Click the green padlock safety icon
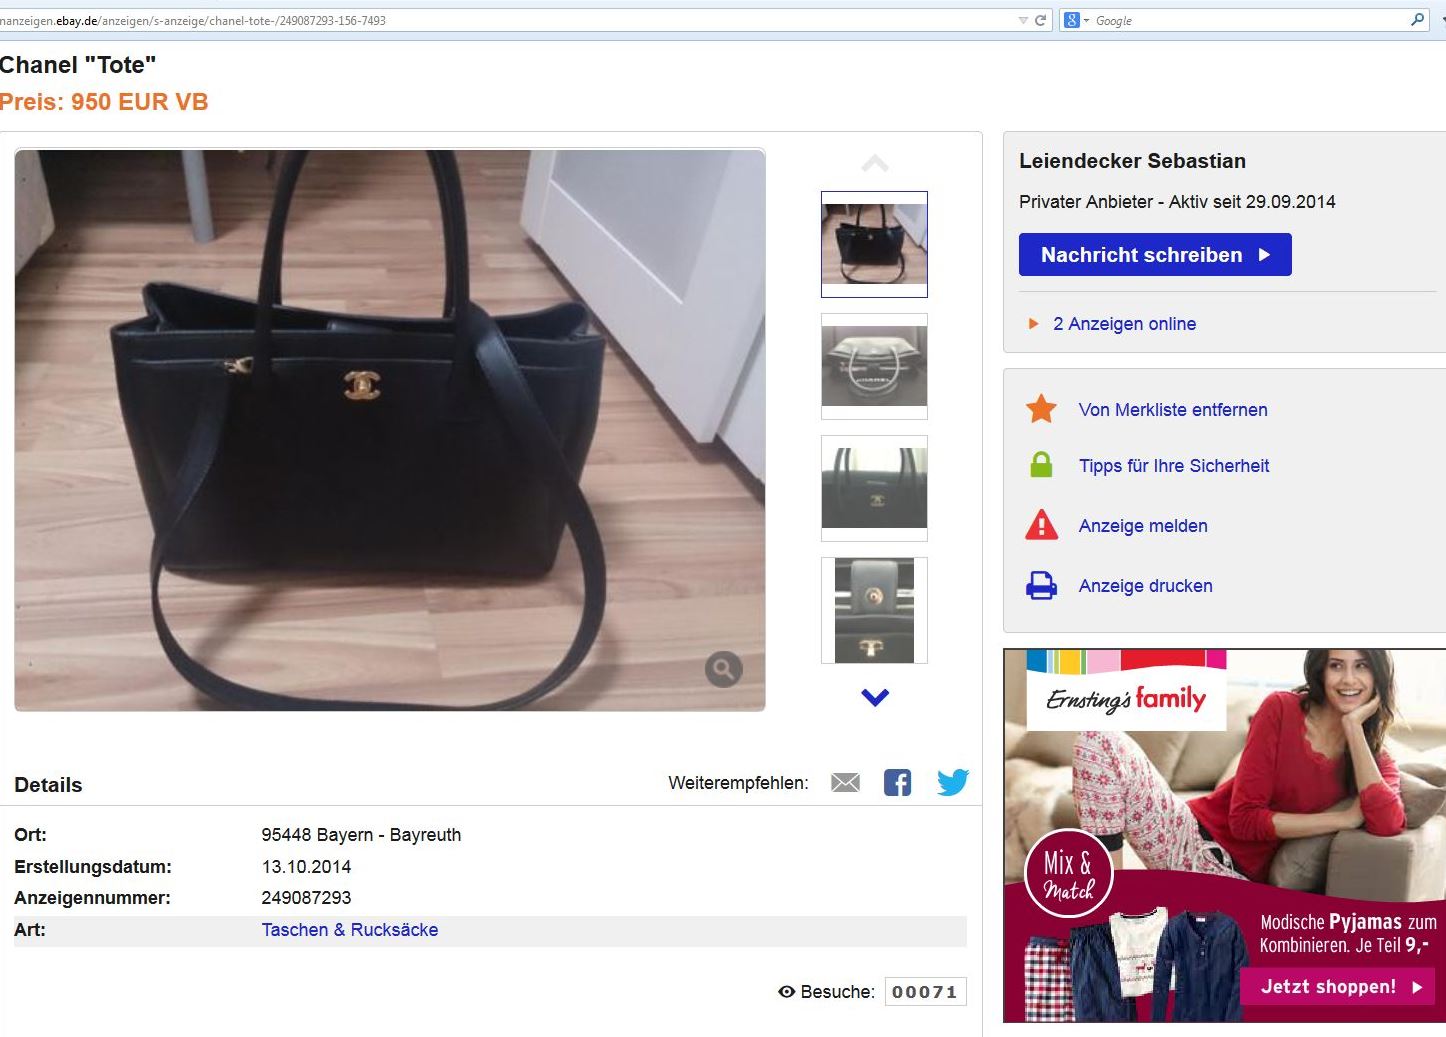The image size is (1446, 1037). pyautogui.click(x=1041, y=465)
